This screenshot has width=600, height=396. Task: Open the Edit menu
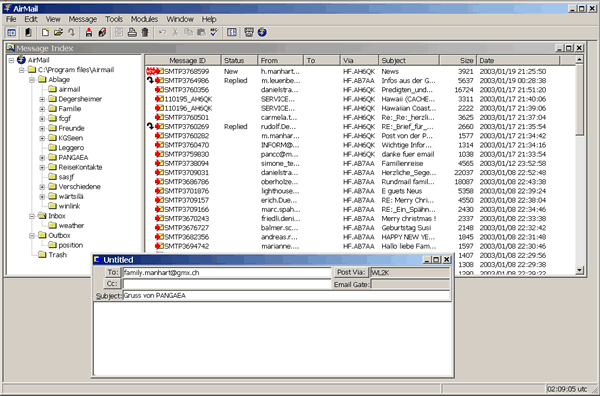pyautogui.click(x=31, y=19)
